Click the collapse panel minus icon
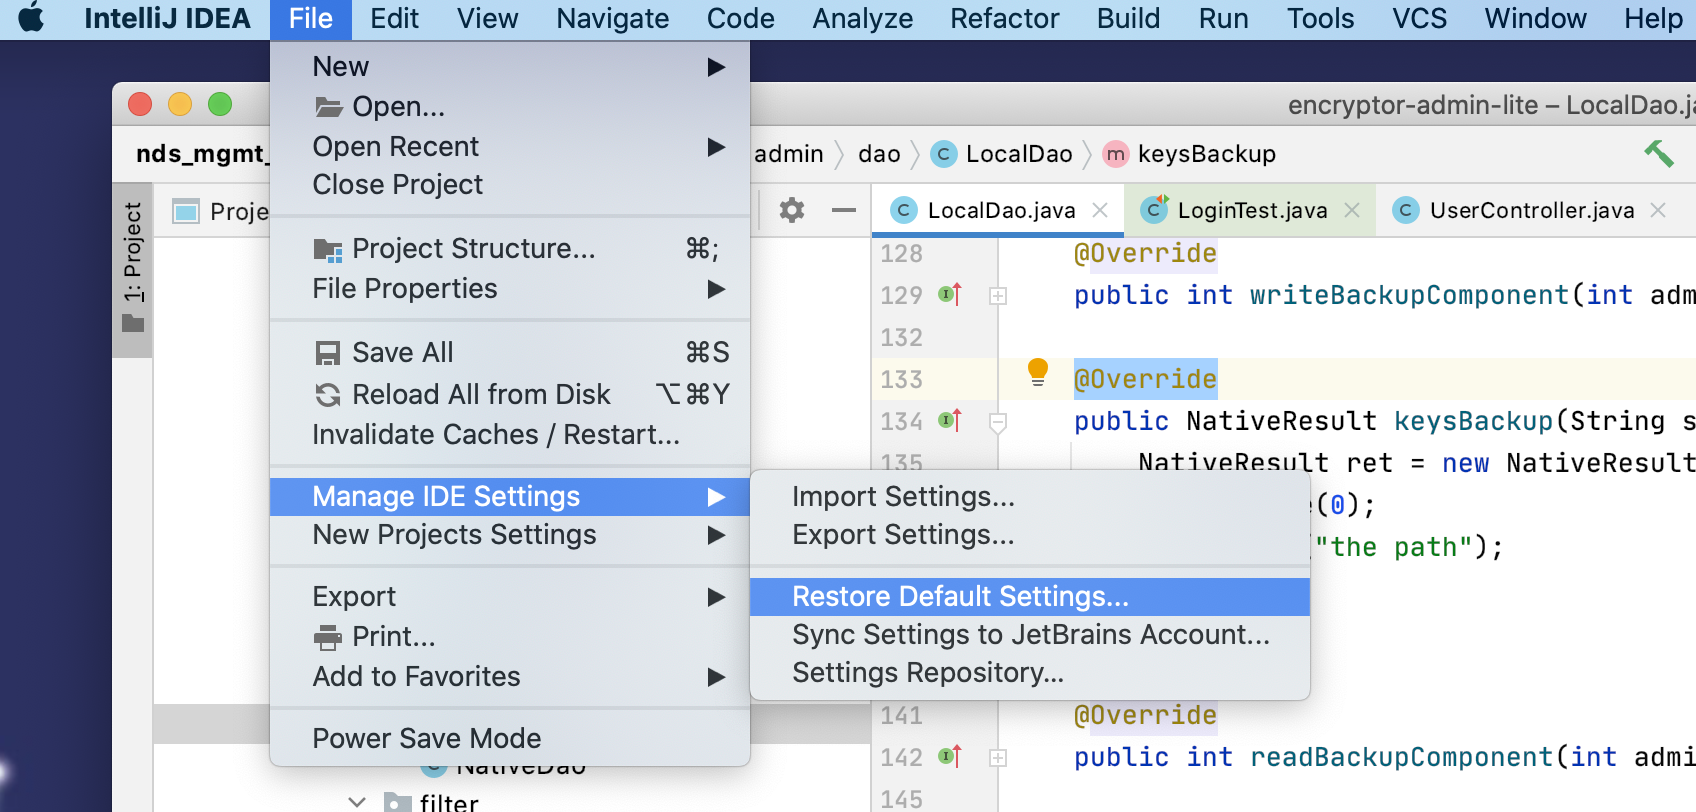 tap(844, 210)
